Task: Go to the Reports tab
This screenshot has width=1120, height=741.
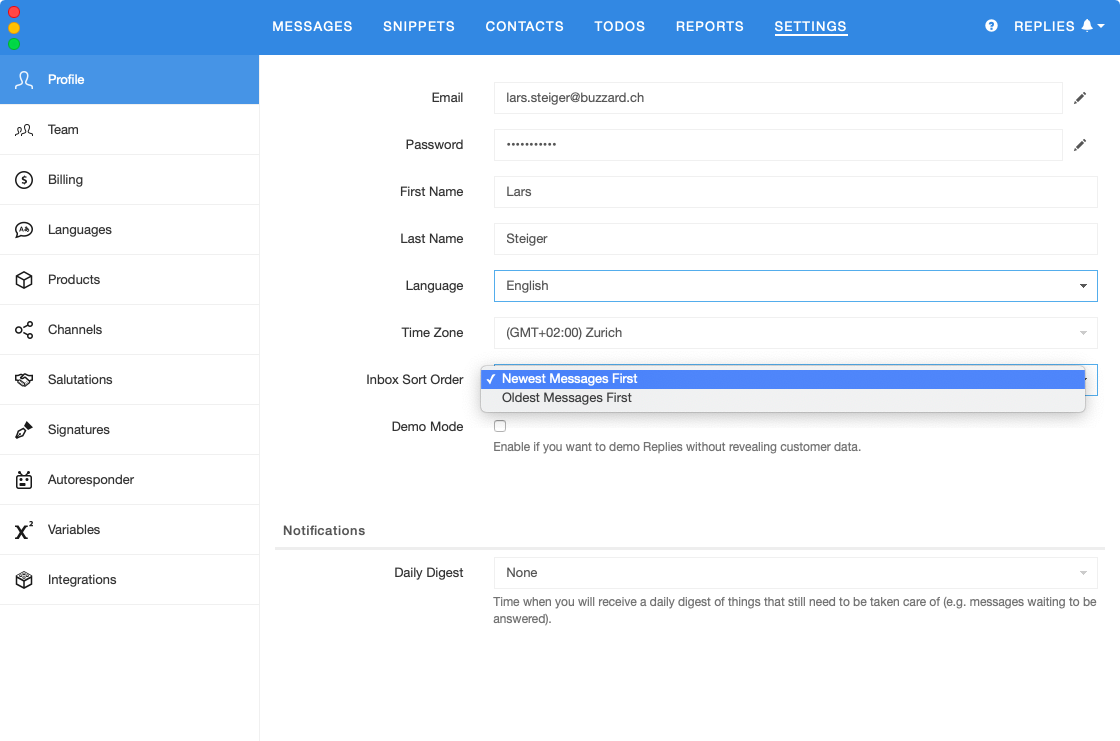Action: click(709, 27)
